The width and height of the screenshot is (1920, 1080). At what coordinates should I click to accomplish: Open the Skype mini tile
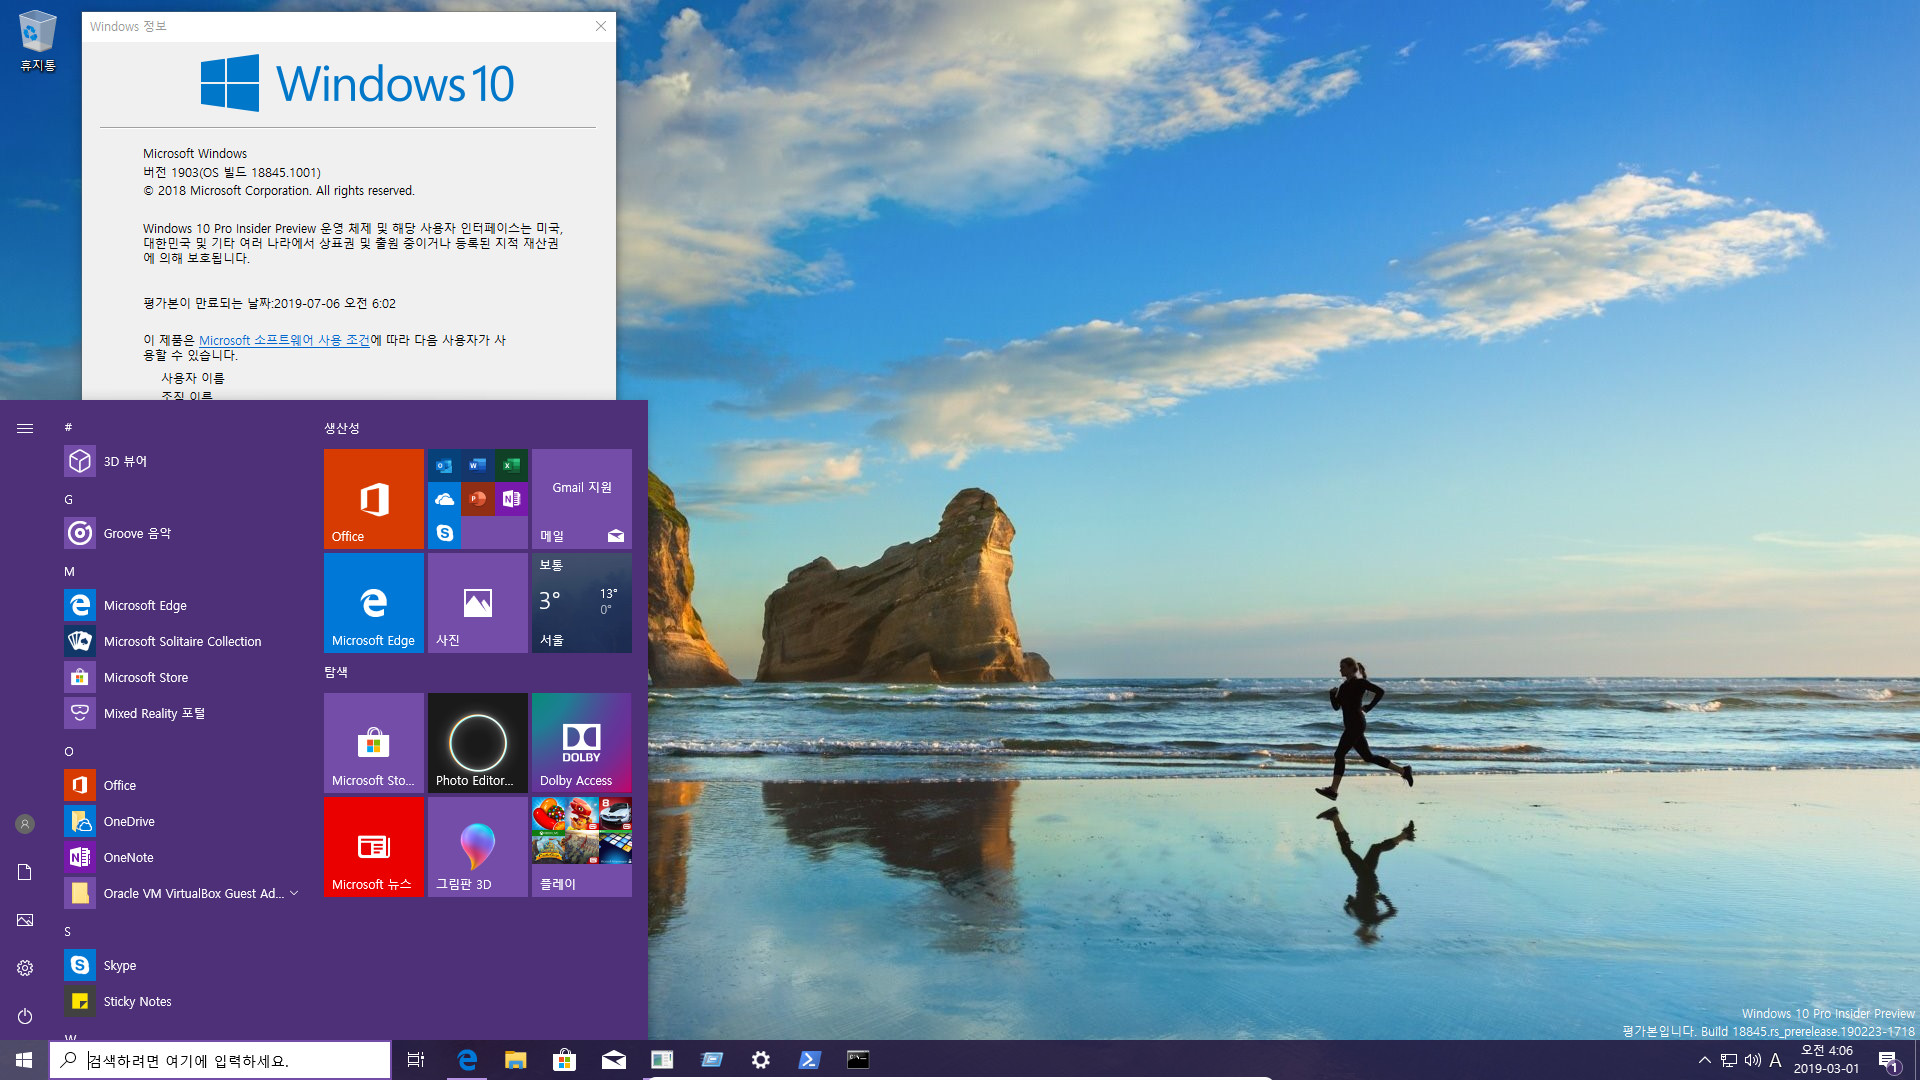[445, 532]
